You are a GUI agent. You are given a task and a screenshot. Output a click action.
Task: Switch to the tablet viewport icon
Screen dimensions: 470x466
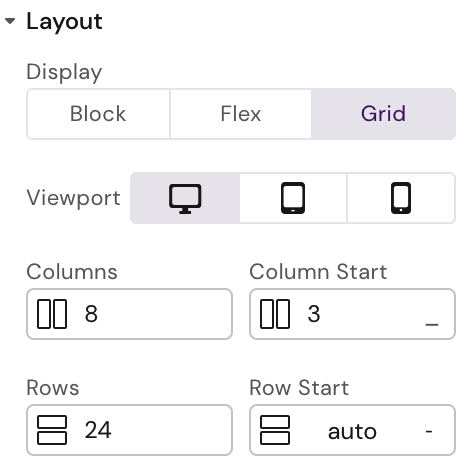click(293, 198)
